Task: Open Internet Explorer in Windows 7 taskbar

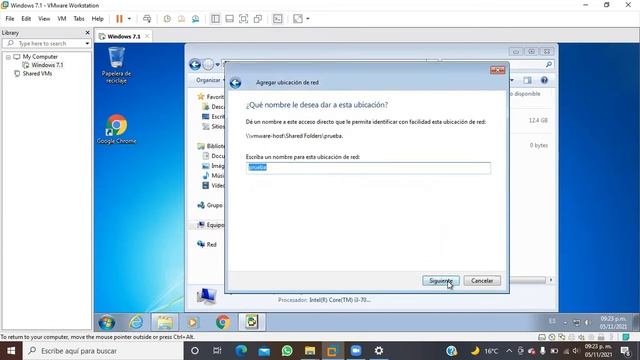Action: [x=136, y=323]
